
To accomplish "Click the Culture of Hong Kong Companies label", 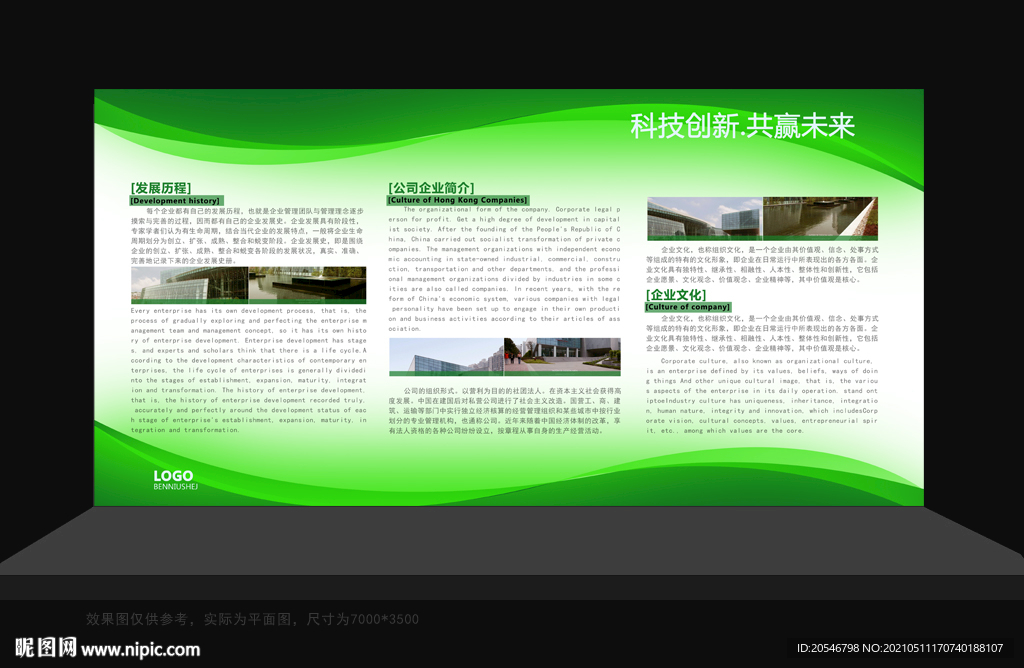I will point(458,200).
